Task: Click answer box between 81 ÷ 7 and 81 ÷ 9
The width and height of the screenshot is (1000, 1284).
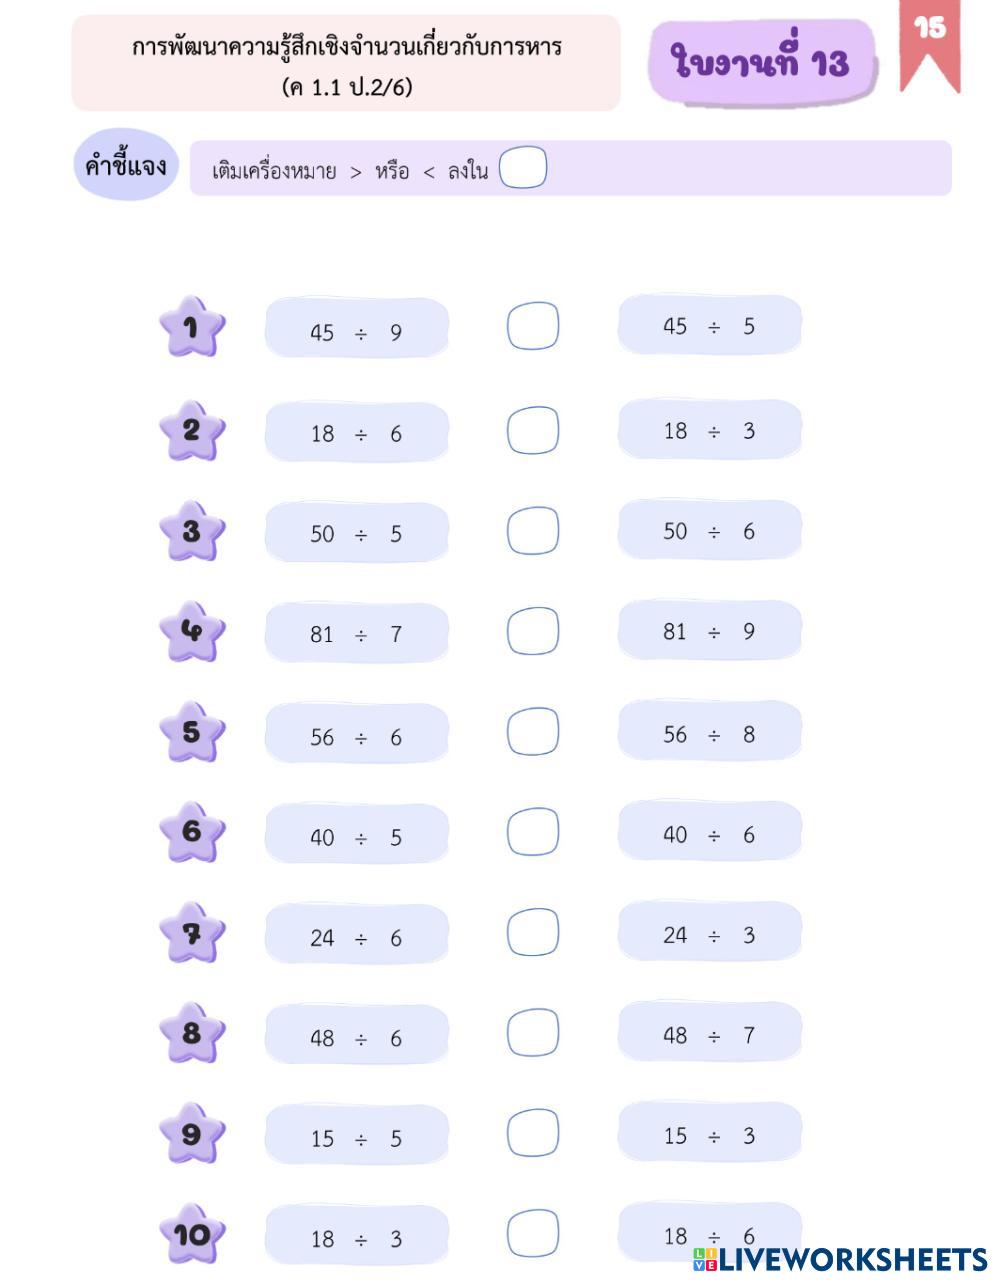Action: [x=532, y=631]
